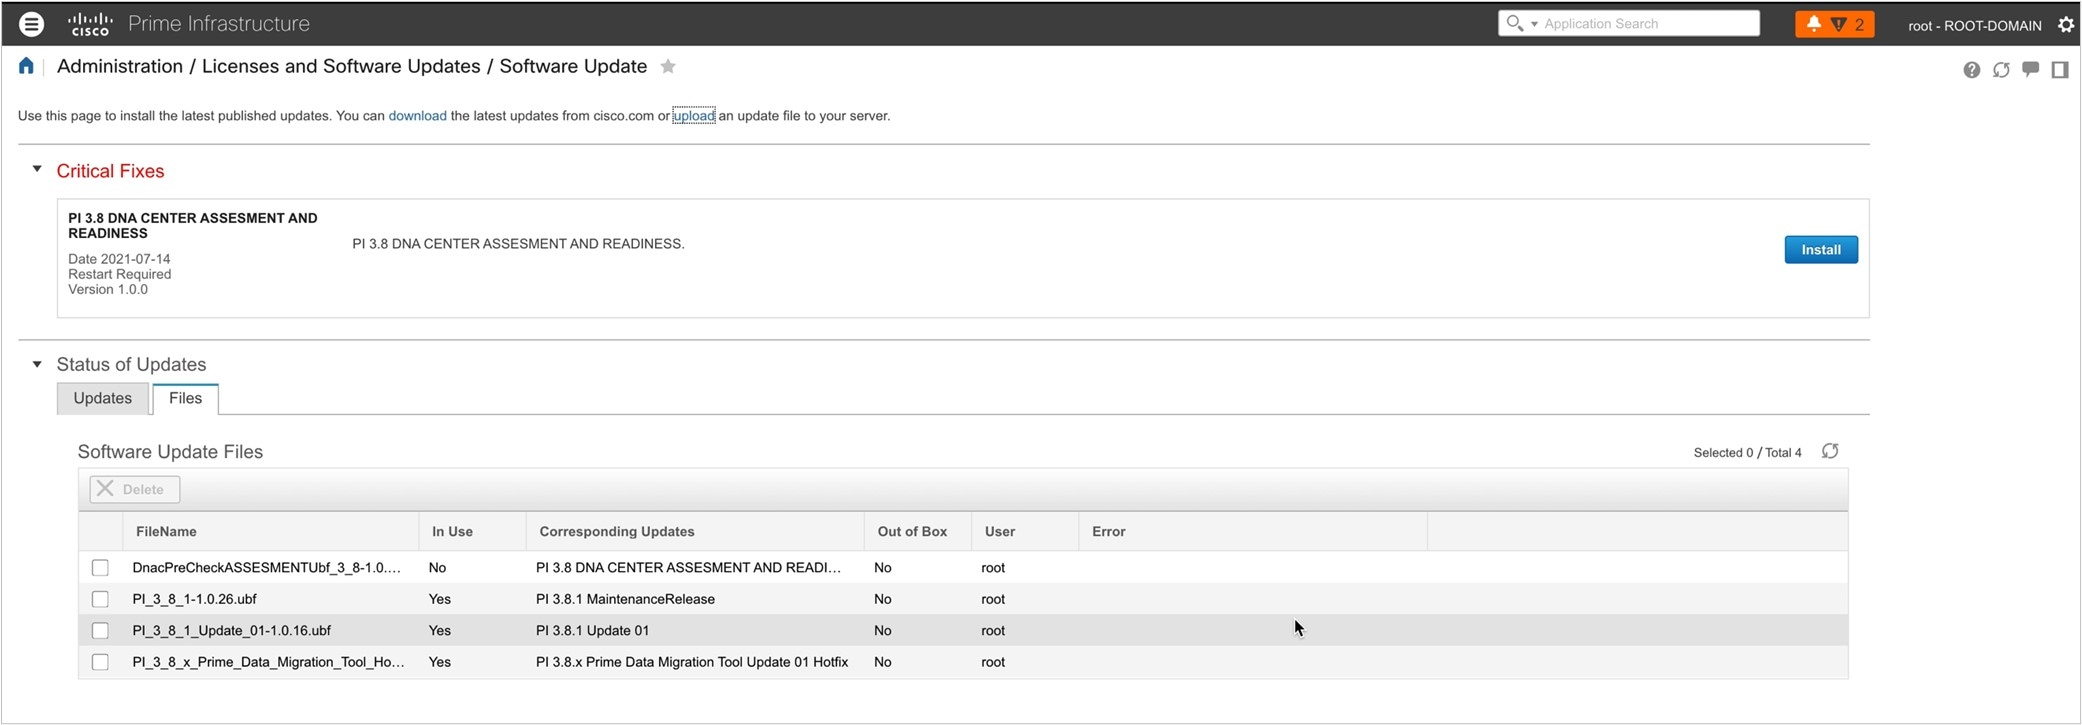2082x725 pixels.
Task: Open the alarm notifications badge
Action: point(1835,24)
